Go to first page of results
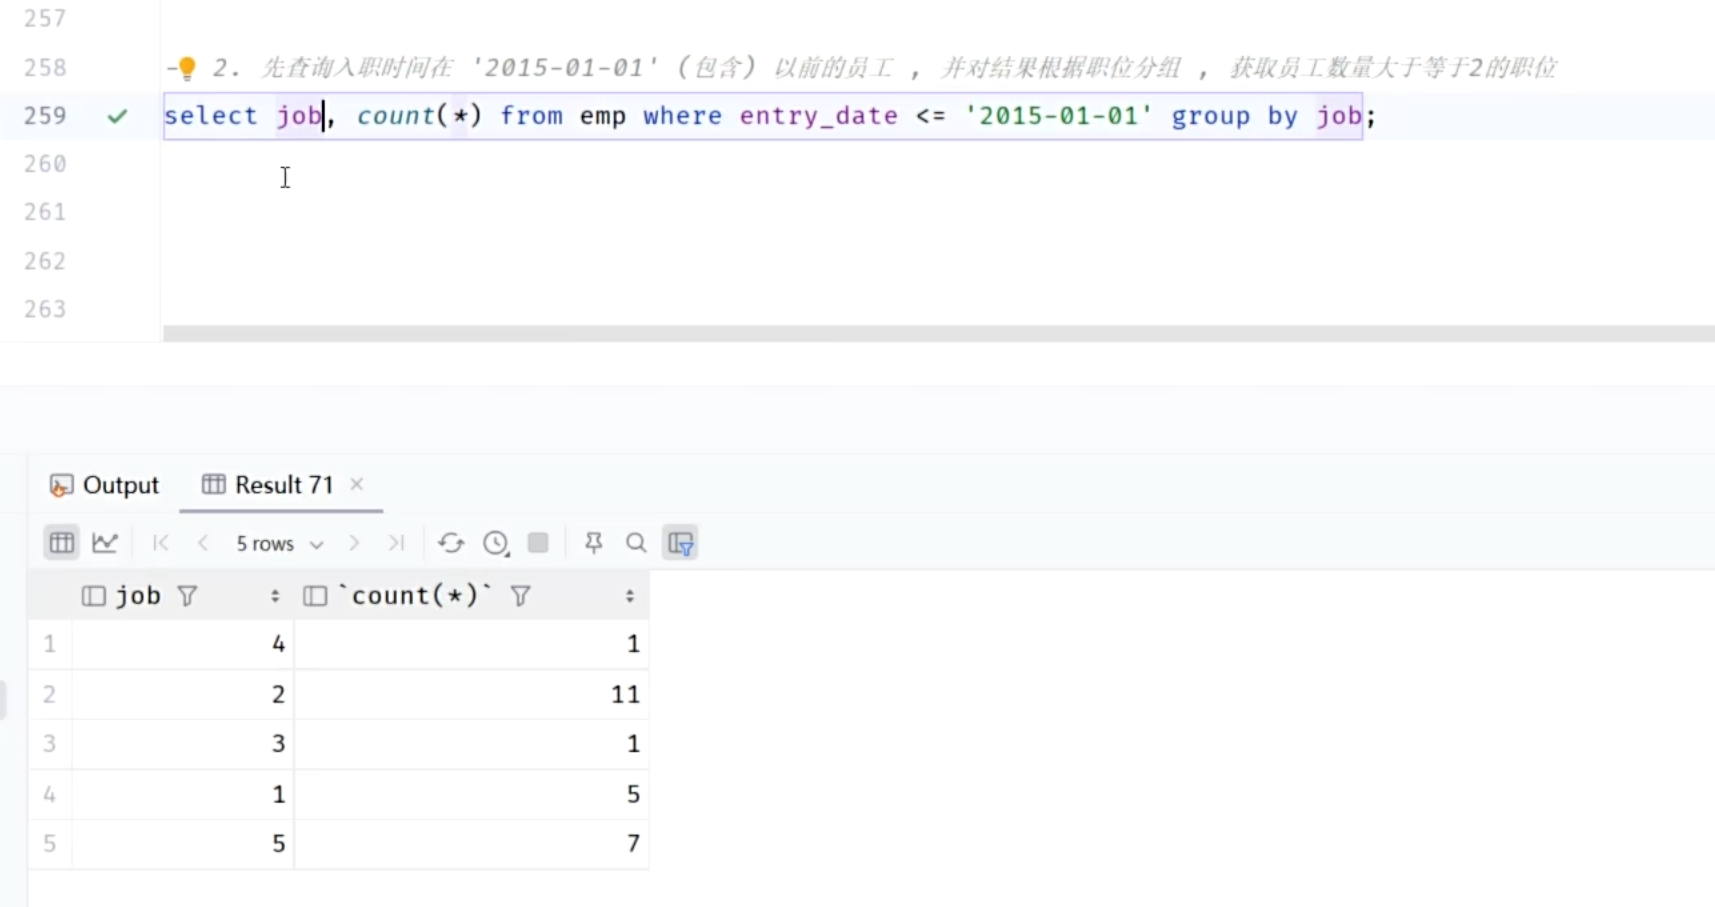The width and height of the screenshot is (1715, 907). [x=160, y=543]
